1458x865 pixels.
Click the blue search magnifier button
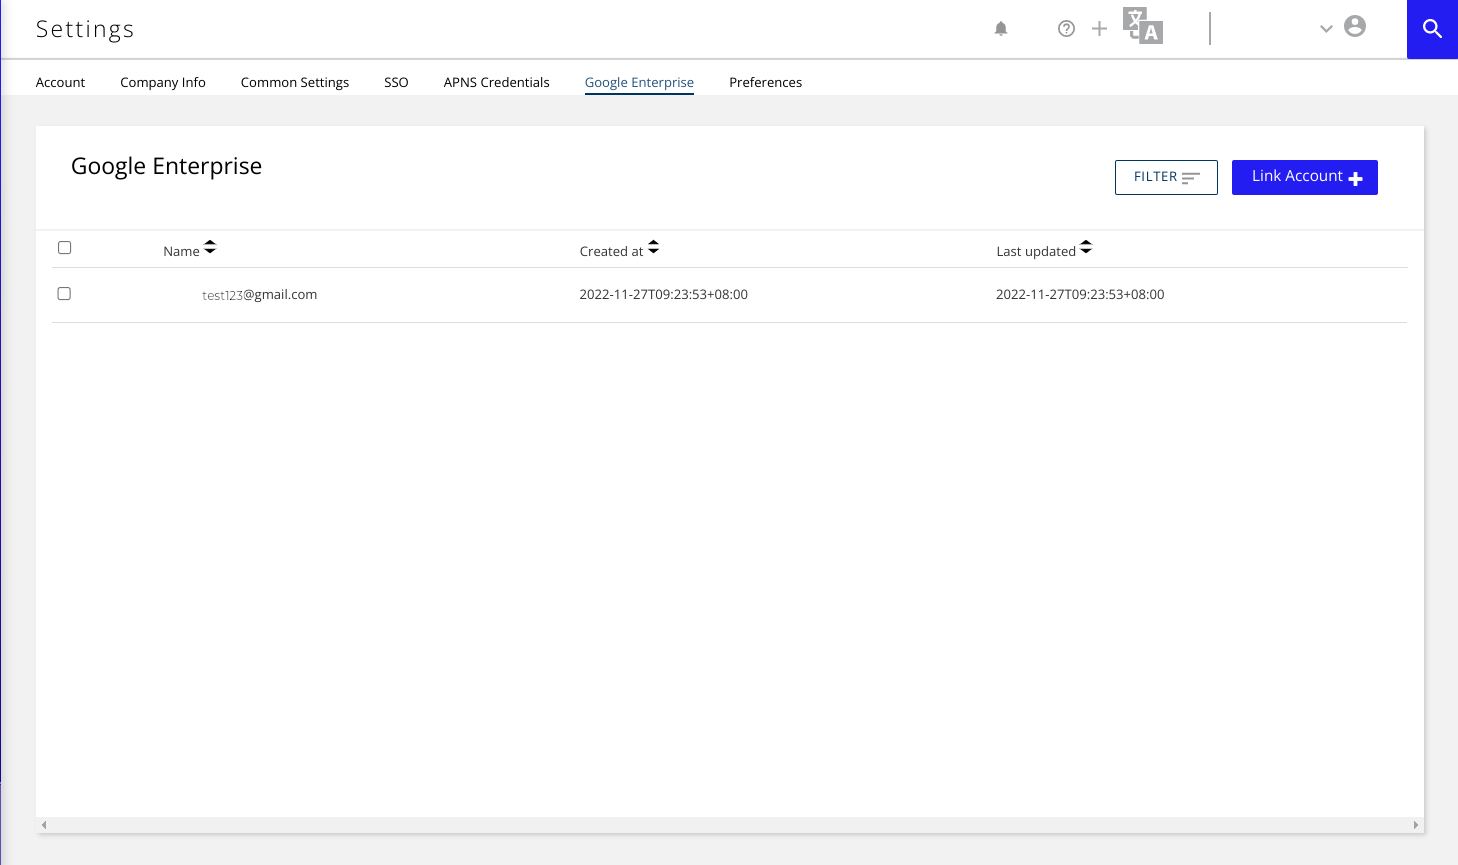coord(1432,29)
